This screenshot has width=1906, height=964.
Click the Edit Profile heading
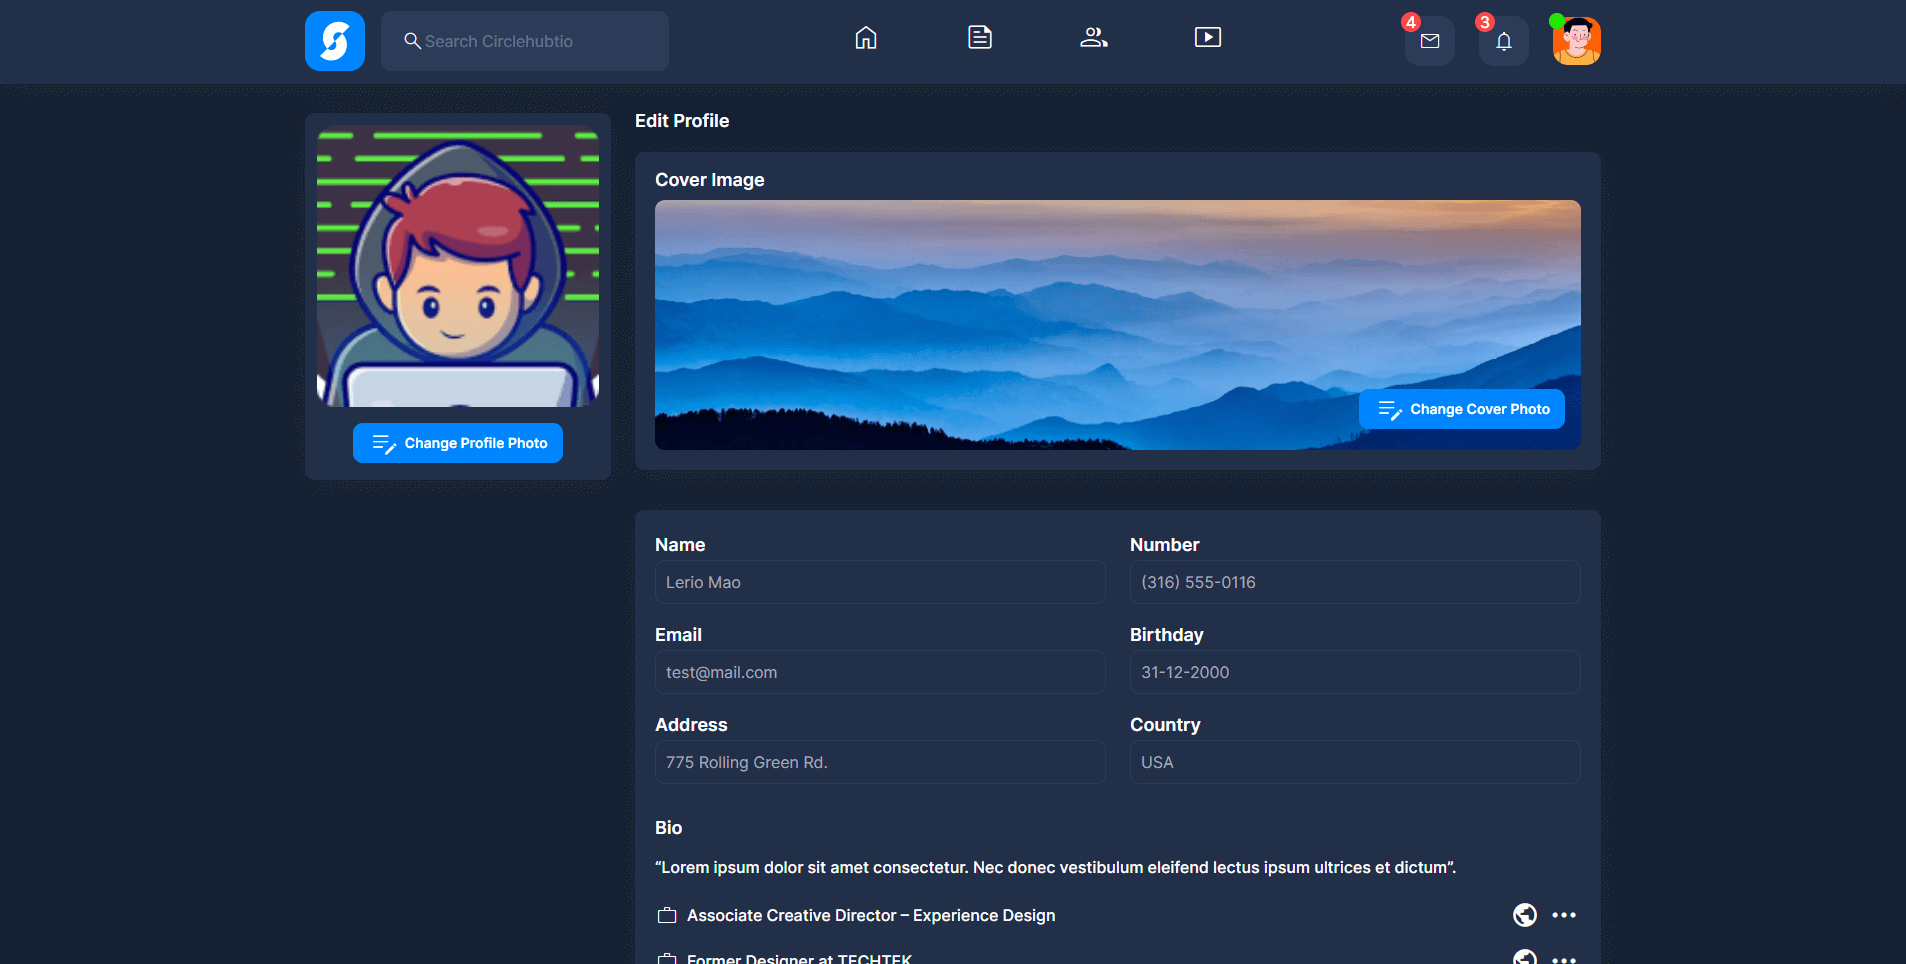682,121
